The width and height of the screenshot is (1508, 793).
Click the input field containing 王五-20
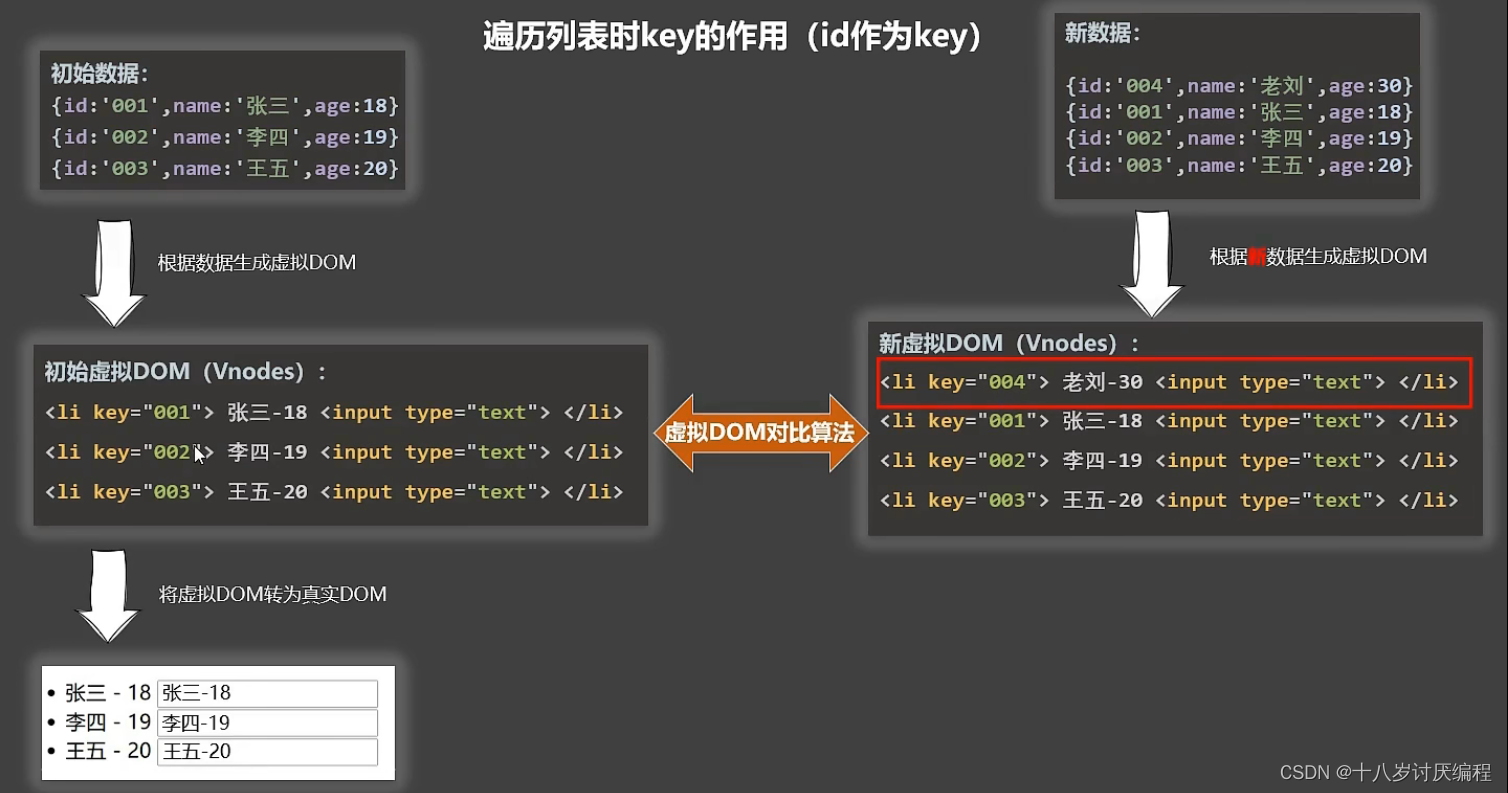click(267, 751)
